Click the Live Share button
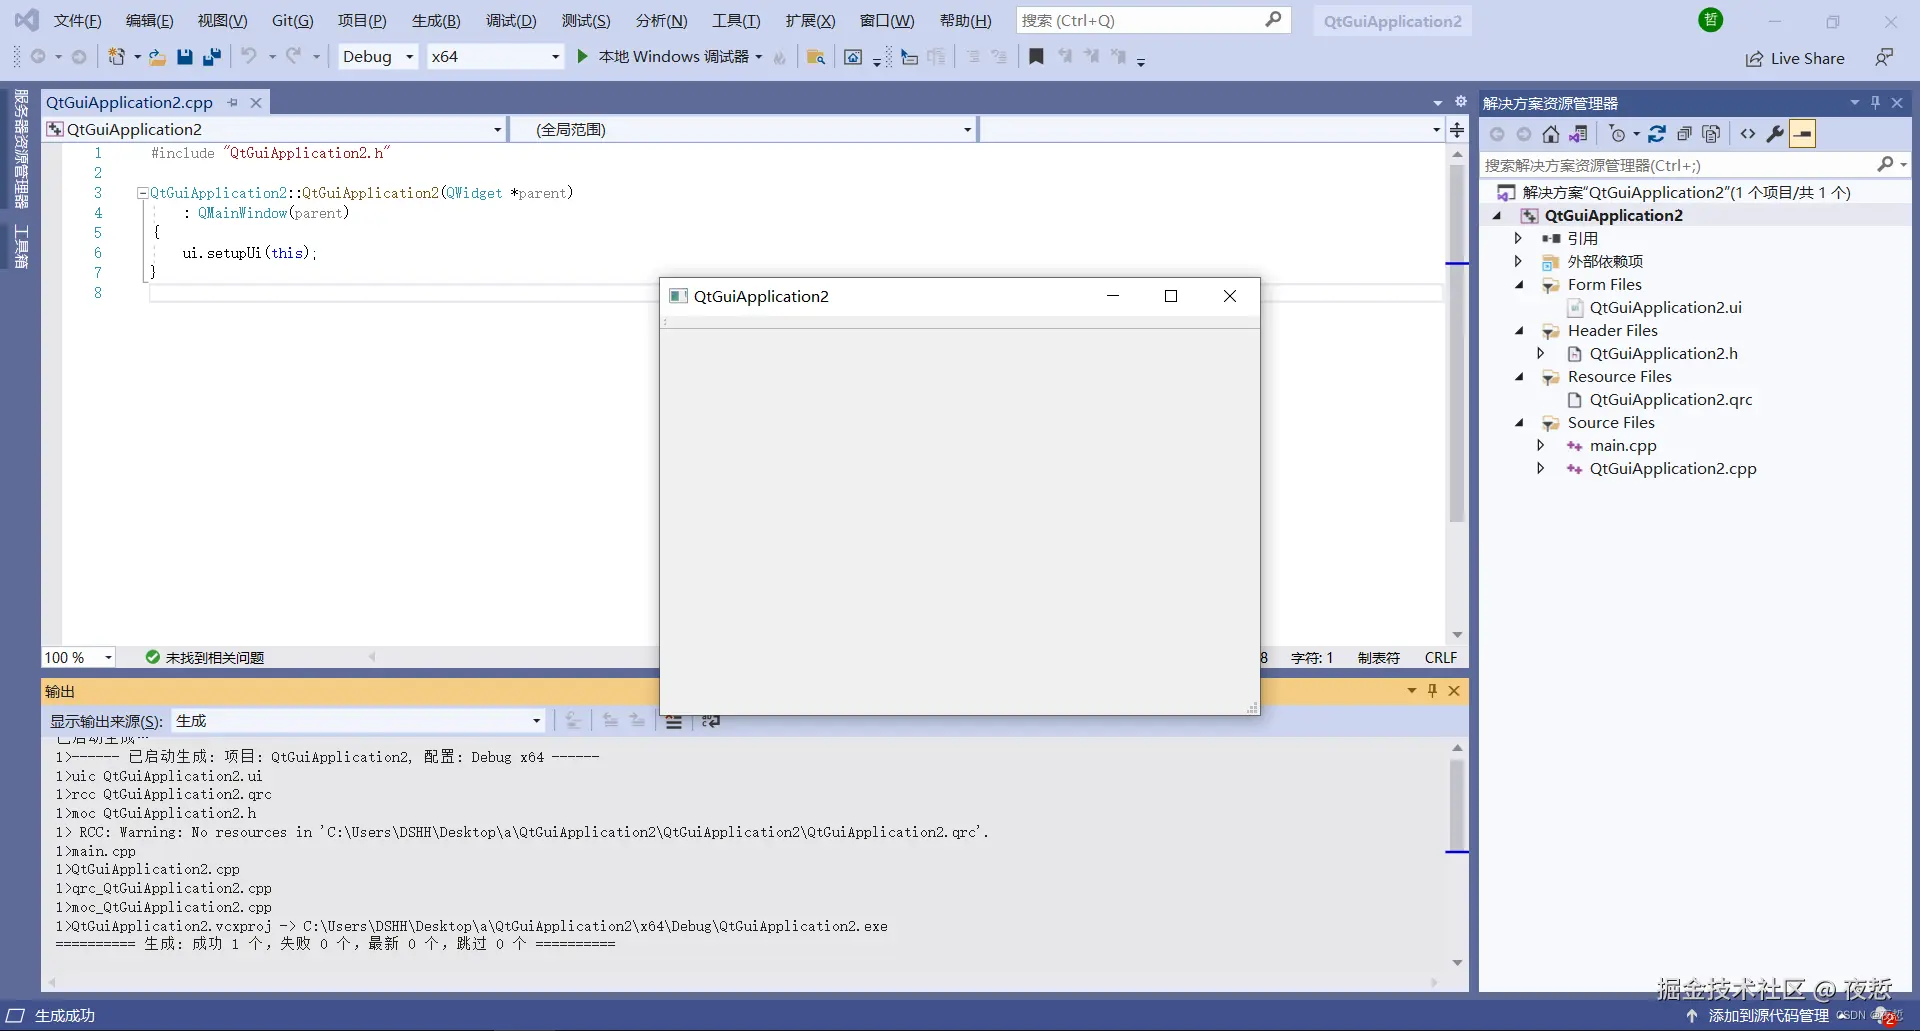This screenshot has height=1031, width=1920. (x=1795, y=58)
